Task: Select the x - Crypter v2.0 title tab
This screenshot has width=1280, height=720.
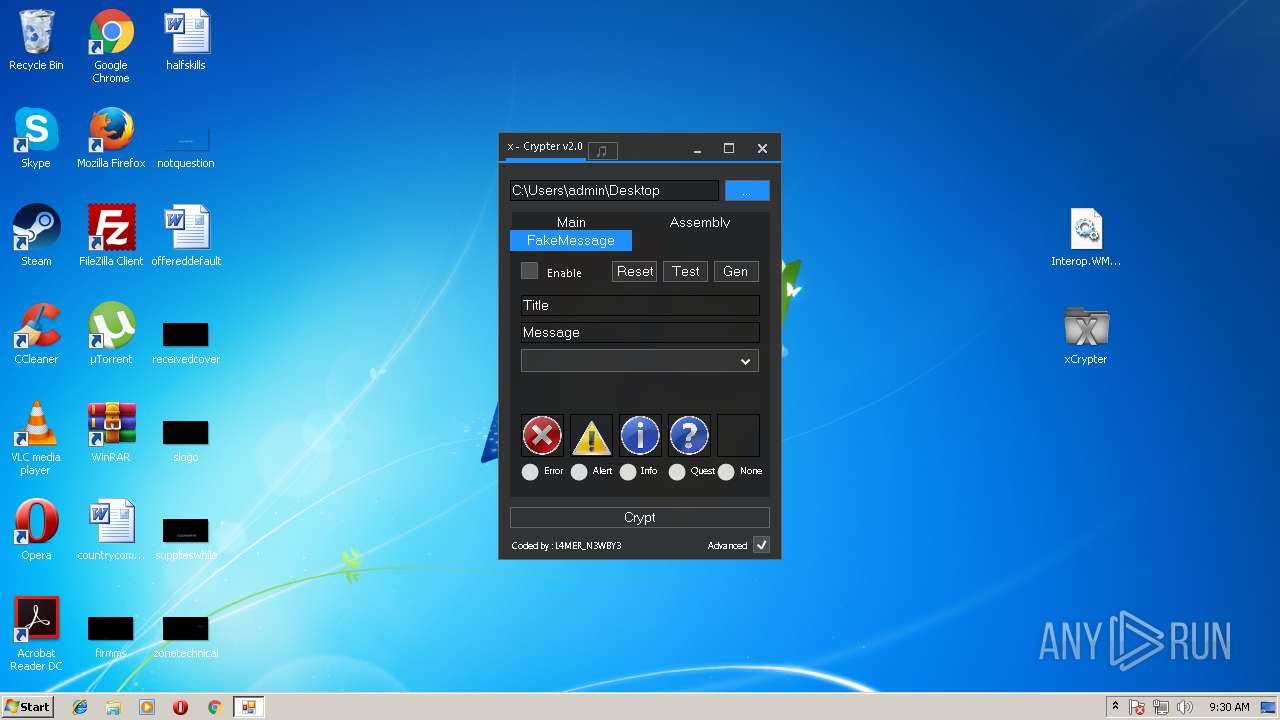Action: click(544, 147)
